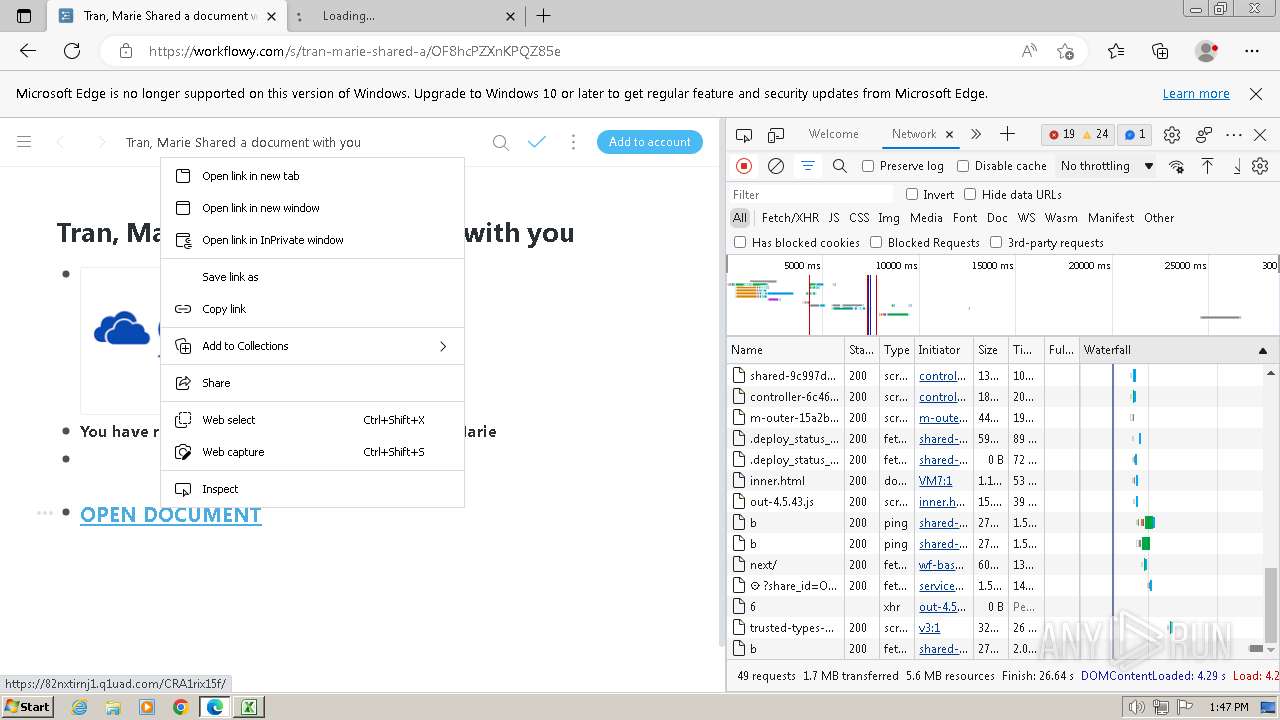The width and height of the screenshot is (1280, 720).
Task: Open network search magnifier
Action: (x=840, y=166)
